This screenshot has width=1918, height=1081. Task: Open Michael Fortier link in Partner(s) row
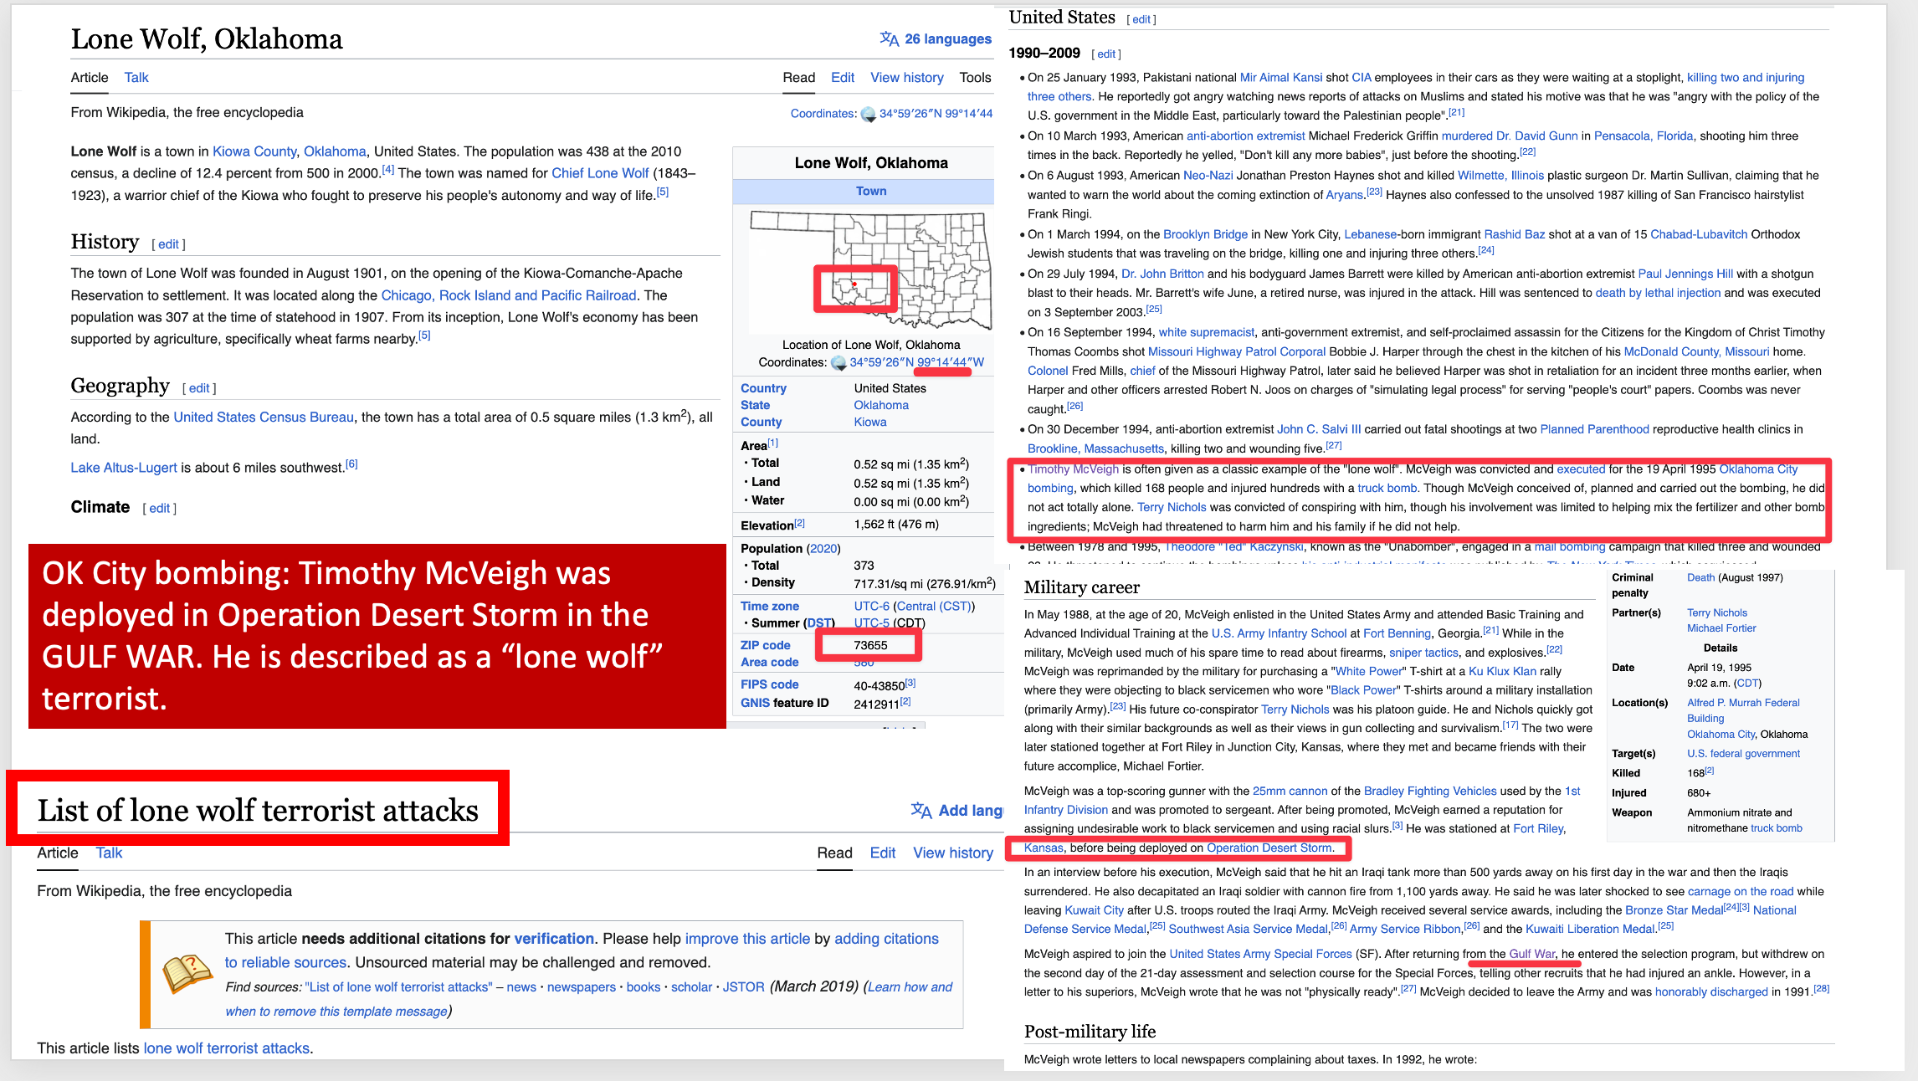pos(1721,629)
